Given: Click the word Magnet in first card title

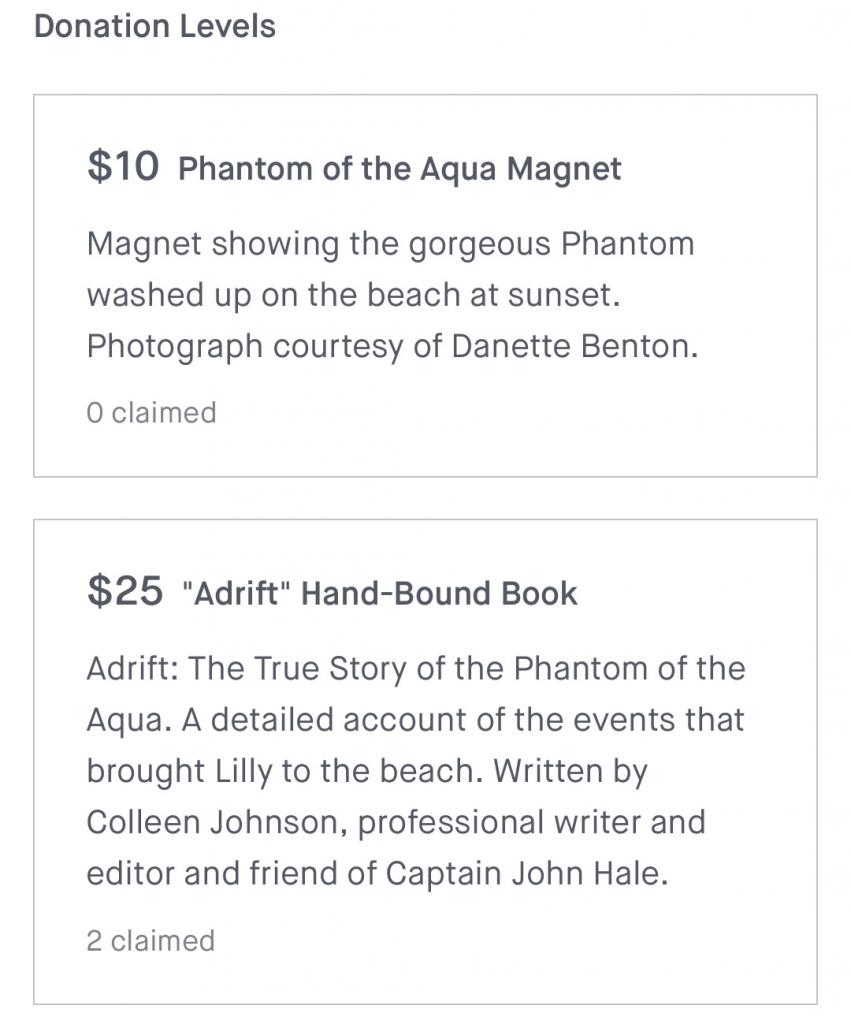Looking at the screenshot, I should pyautogui.click(x=564, y=168).
